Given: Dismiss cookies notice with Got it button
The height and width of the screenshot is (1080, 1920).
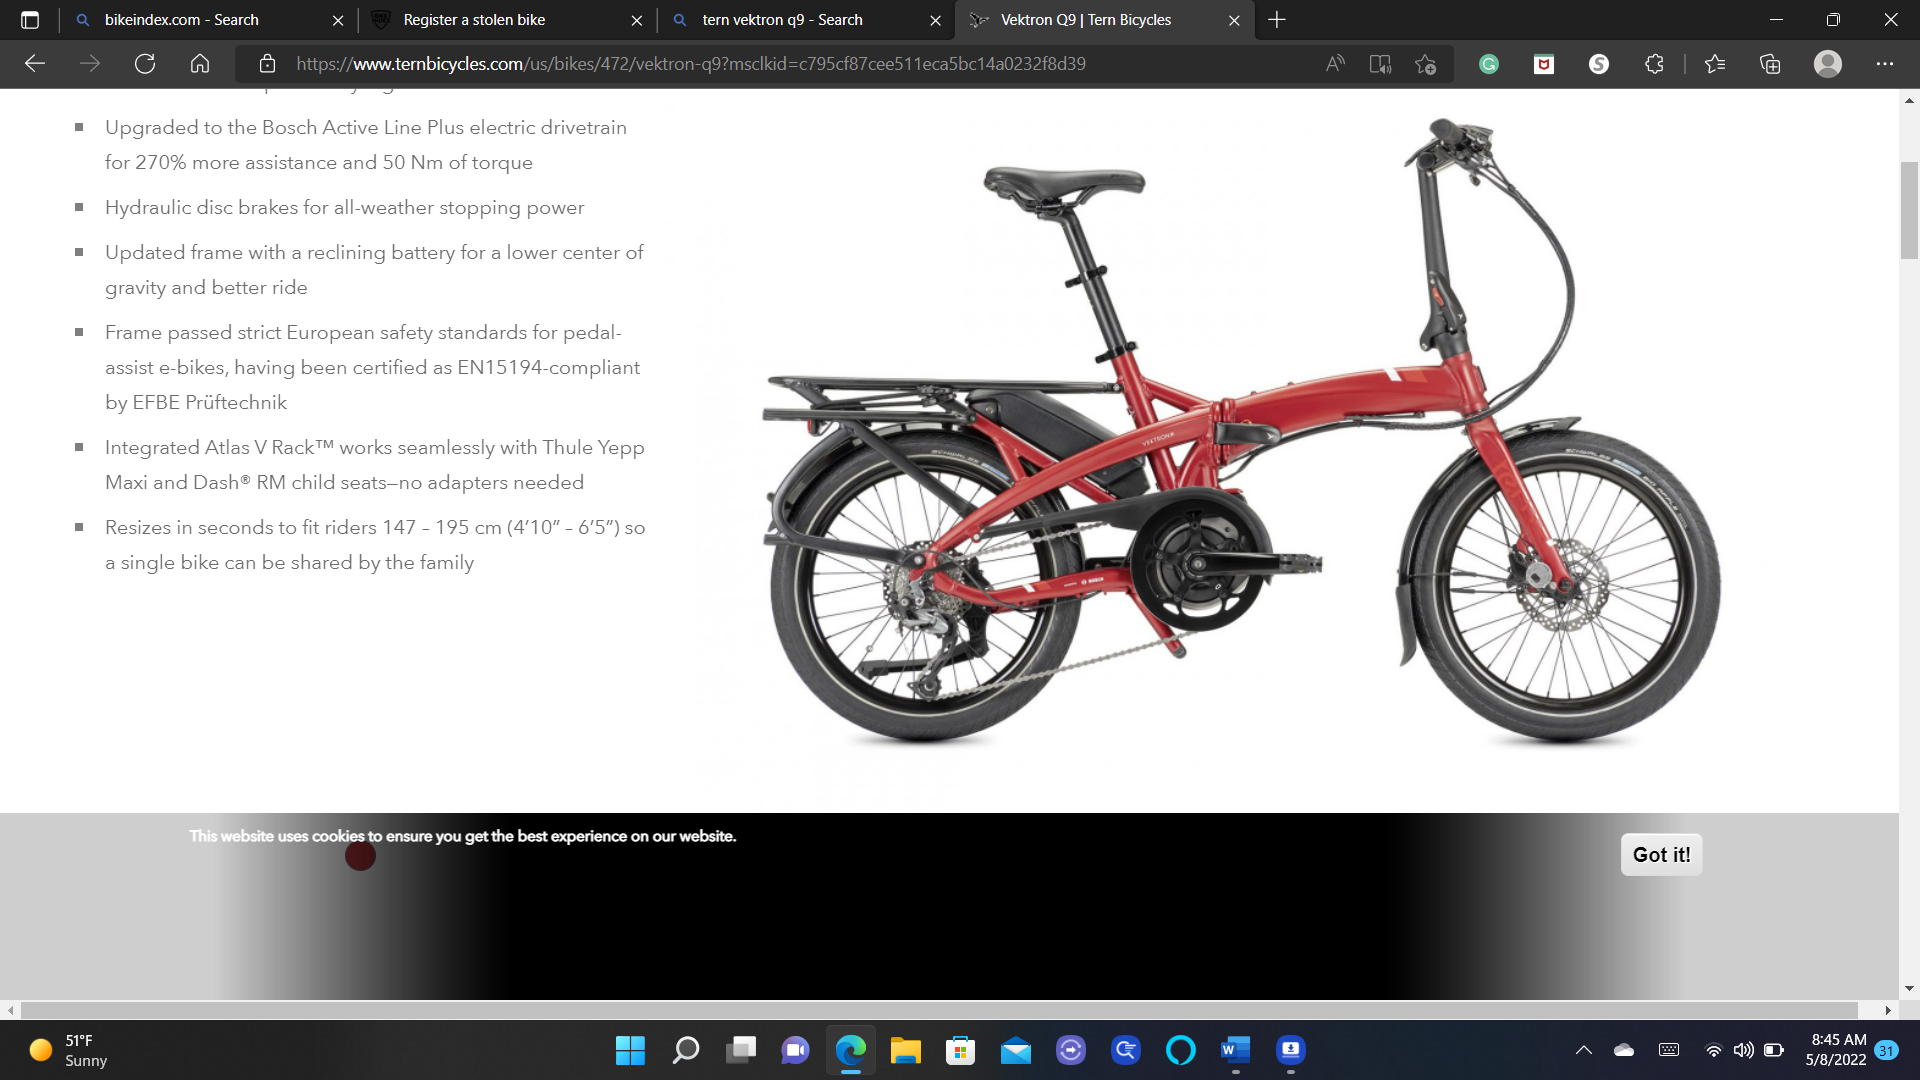Looking at the screenshot, I should click(x=1661, y=854).
